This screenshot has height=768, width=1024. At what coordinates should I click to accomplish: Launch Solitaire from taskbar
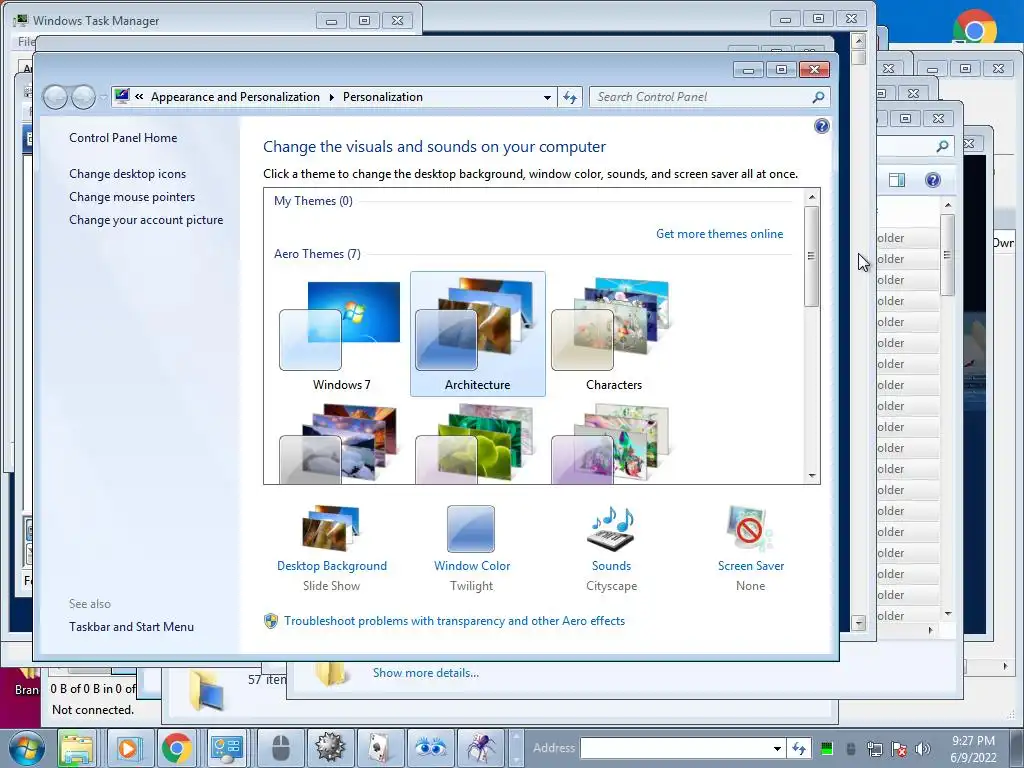380,748
